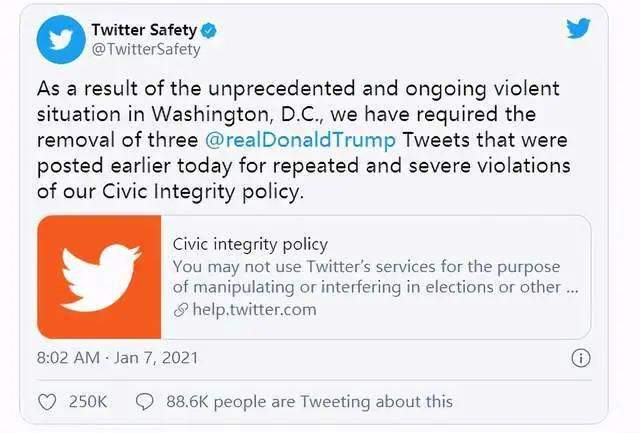
Task: Open the @TwitterSafety handle
Action: [146, 49]
